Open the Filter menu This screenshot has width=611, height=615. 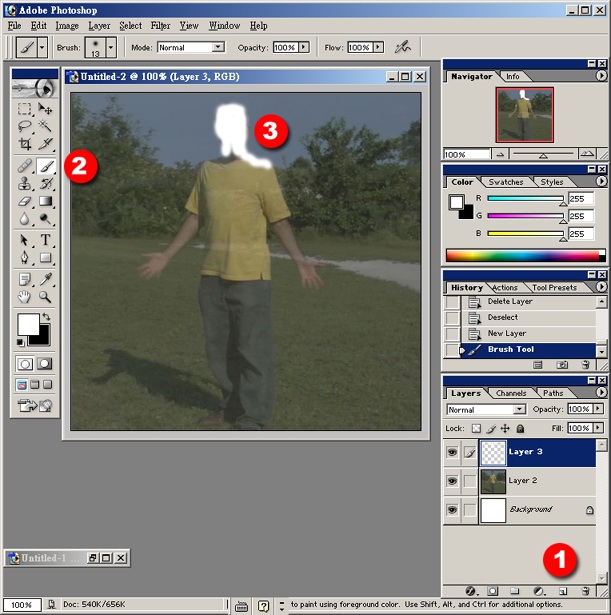160,25
